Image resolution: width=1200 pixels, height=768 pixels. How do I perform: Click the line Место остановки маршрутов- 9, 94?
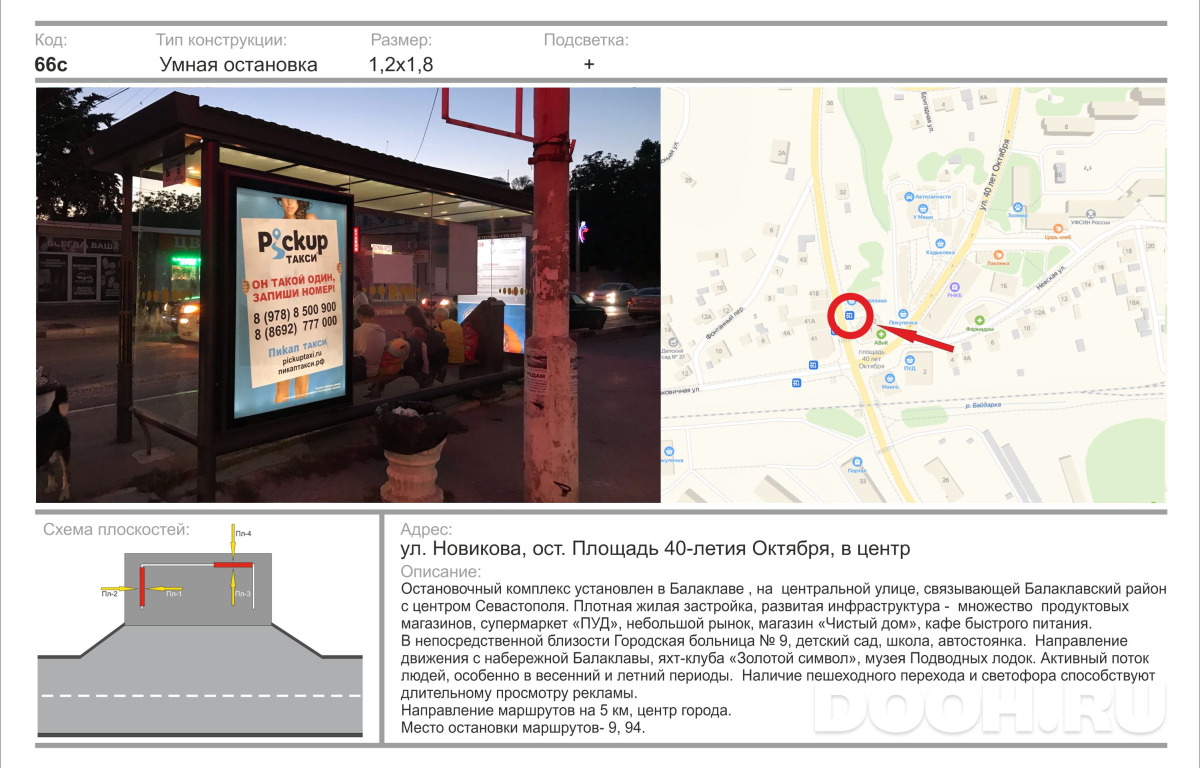(523, 728)
